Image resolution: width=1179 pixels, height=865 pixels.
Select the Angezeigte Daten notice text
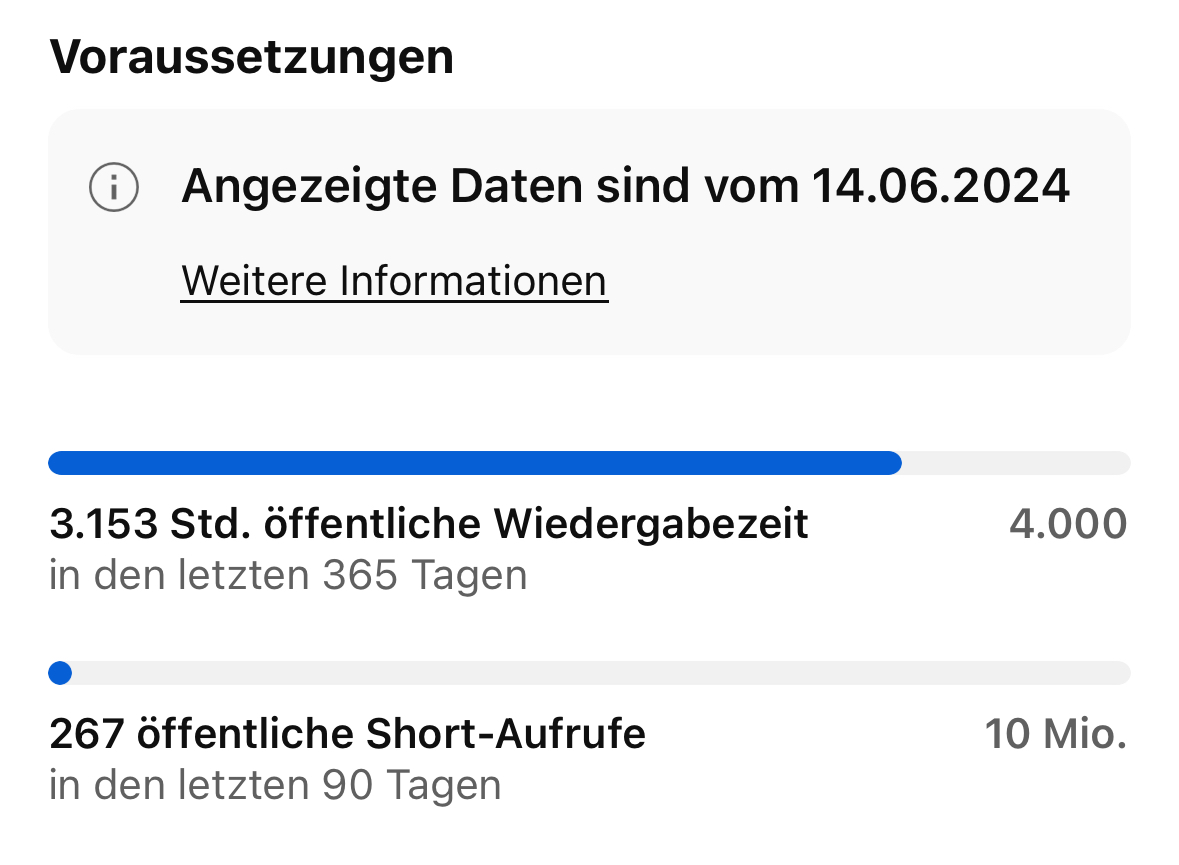click(625, 187)
